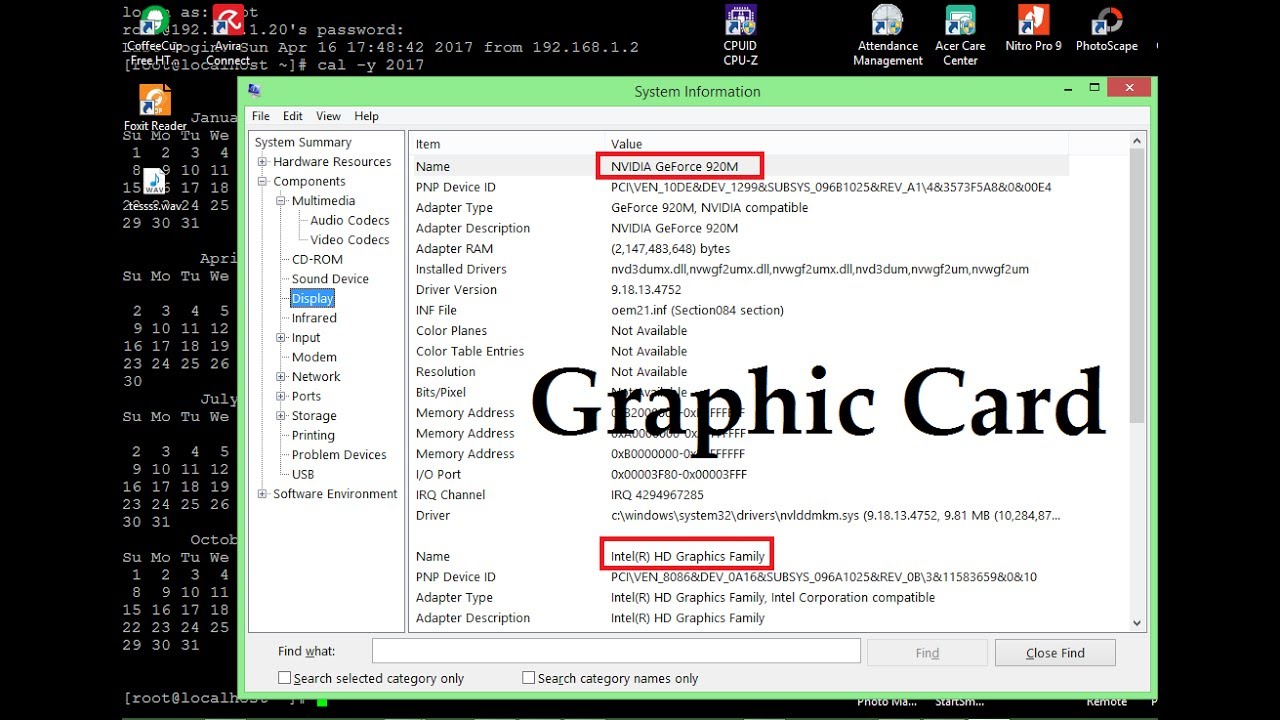Collapse the Multimedia tree node
The image size is (1280, 720).
(281, 201)
